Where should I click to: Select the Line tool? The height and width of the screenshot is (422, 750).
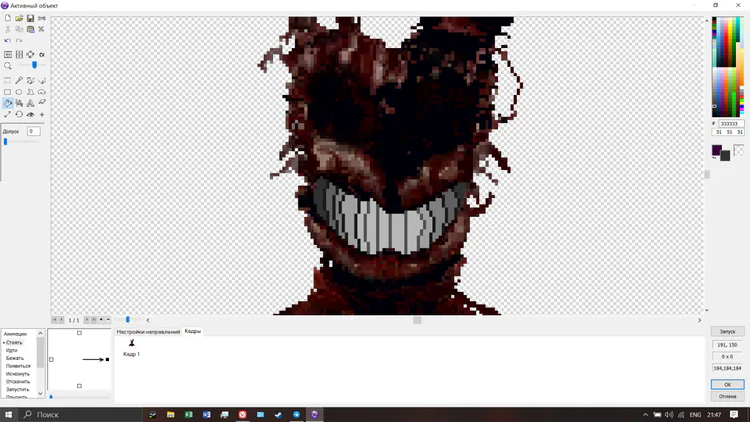point(42,80)
